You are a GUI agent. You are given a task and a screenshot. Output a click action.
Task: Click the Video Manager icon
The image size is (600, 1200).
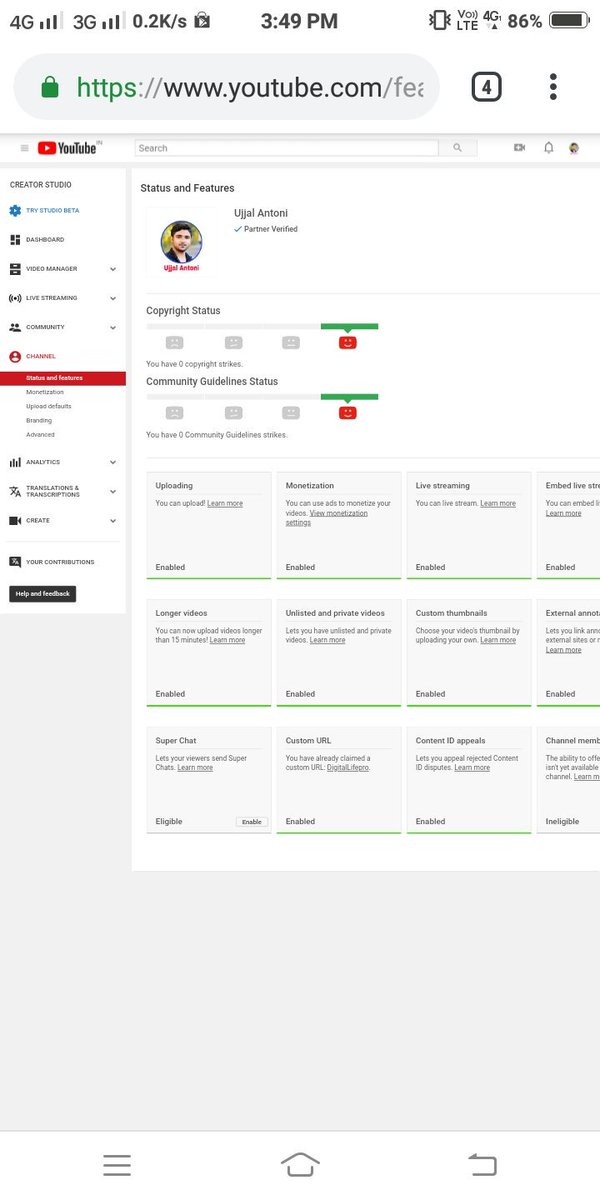tap(15, 269)
